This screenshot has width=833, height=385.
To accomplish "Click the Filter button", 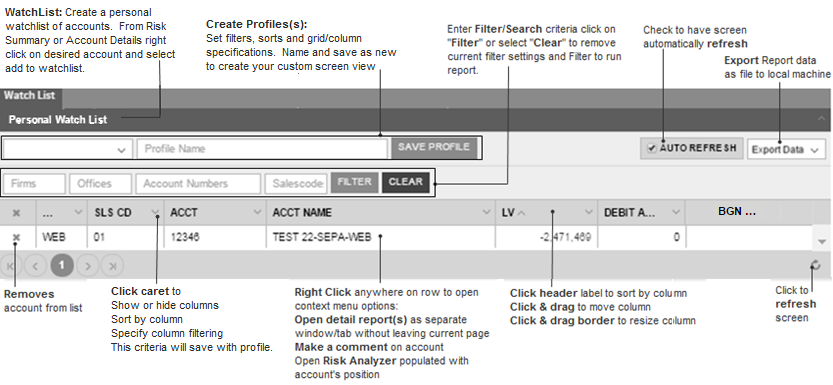I will (354, 182).
